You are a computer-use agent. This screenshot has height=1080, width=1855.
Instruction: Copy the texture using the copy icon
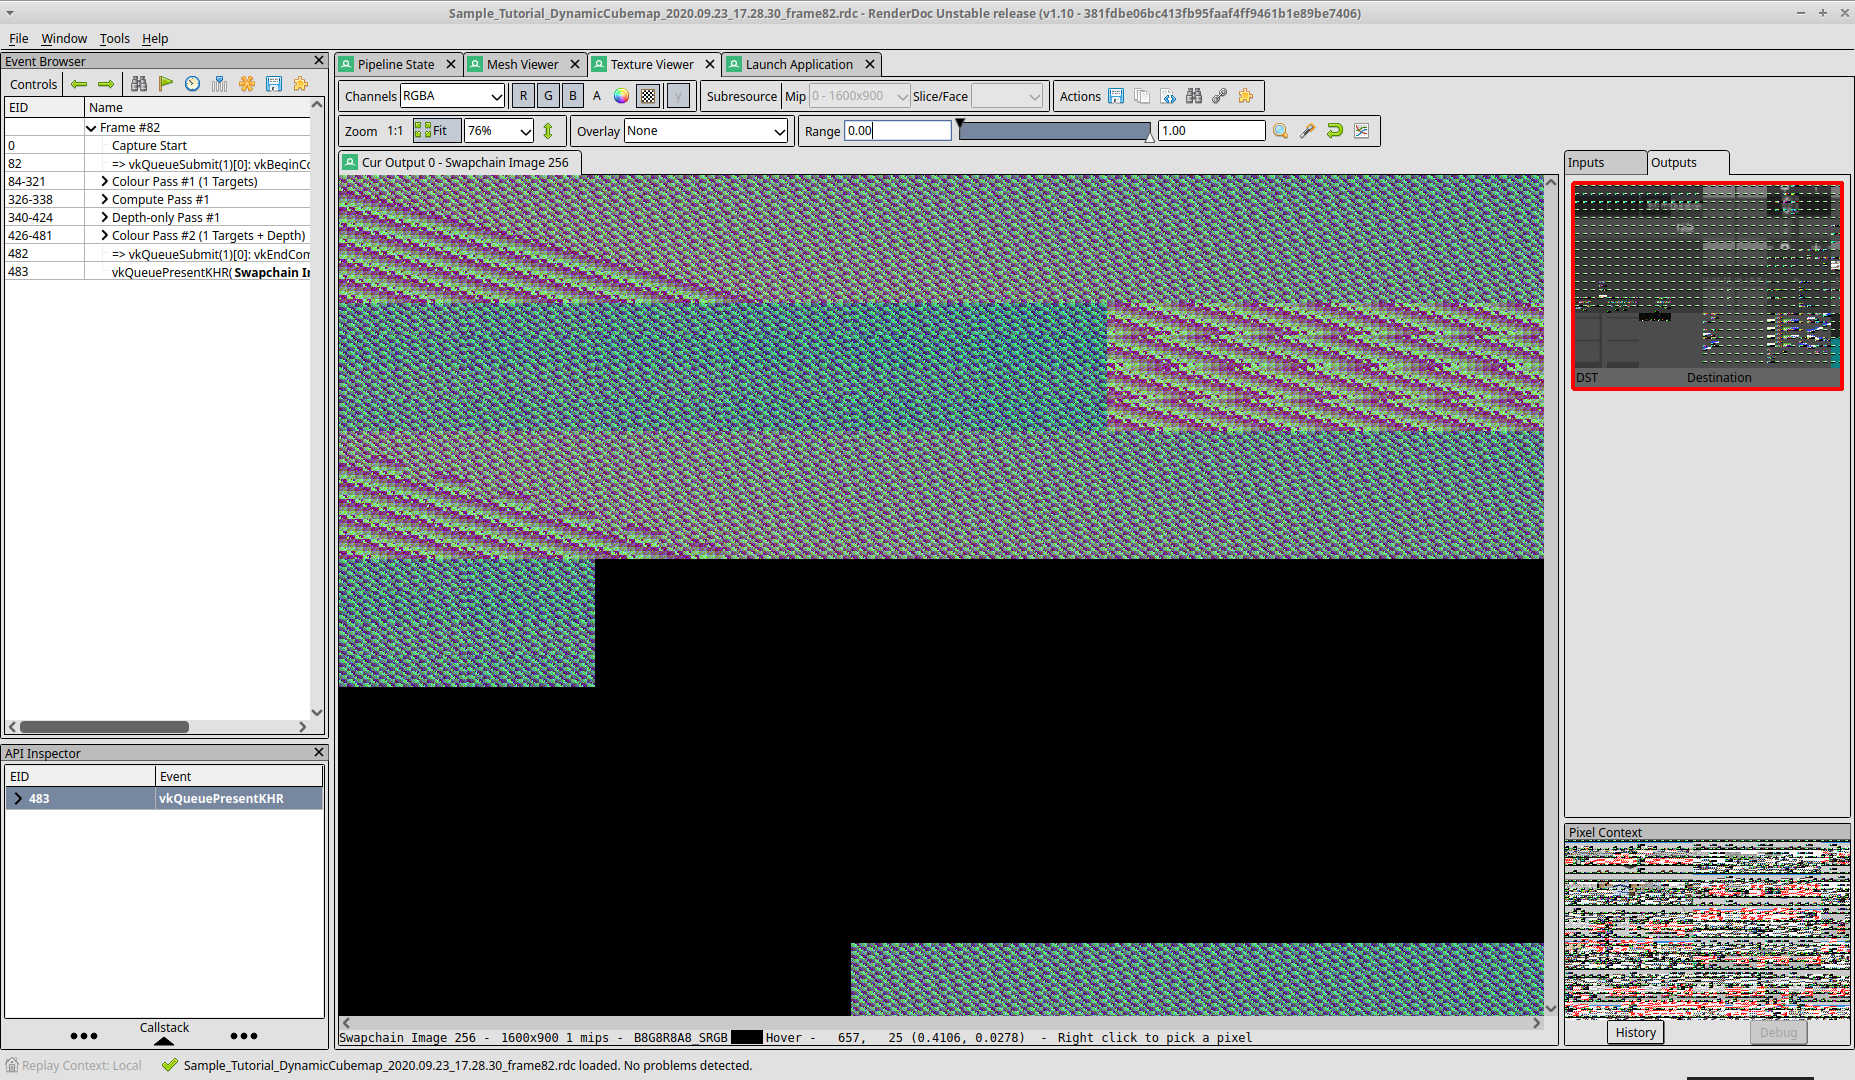[1141, 95]
